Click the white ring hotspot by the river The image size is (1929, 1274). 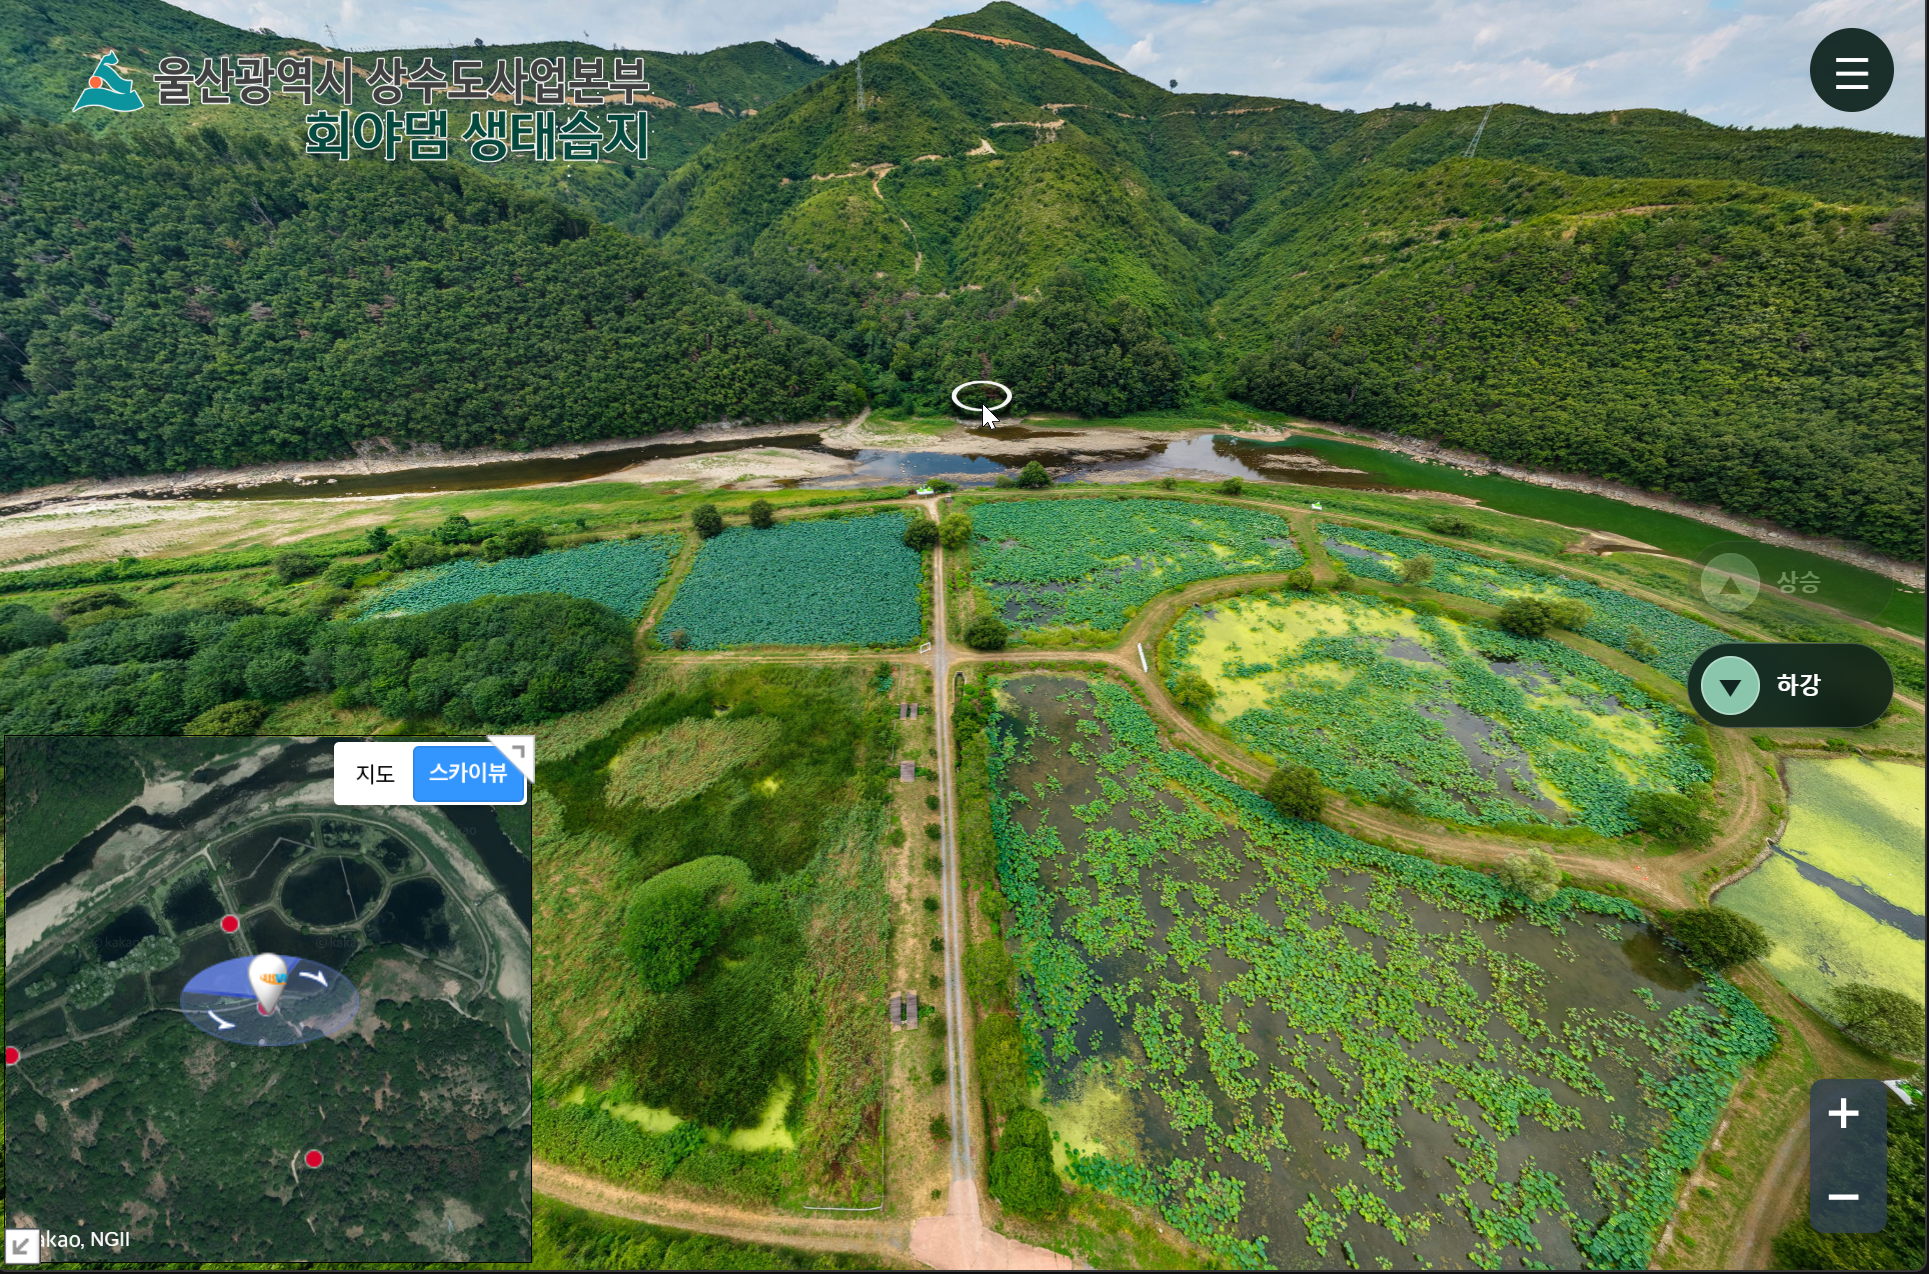(981, 396)
